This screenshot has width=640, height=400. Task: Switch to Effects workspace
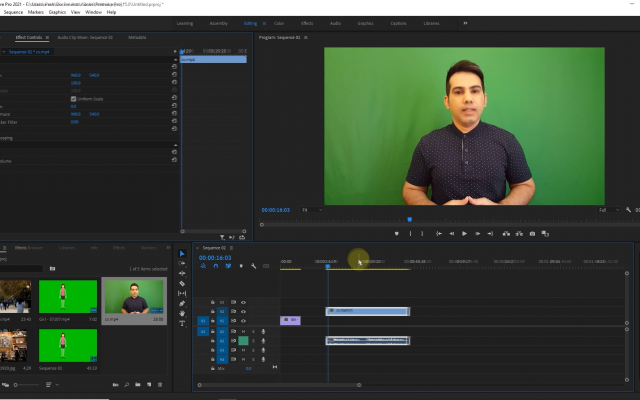pos(307,24)
